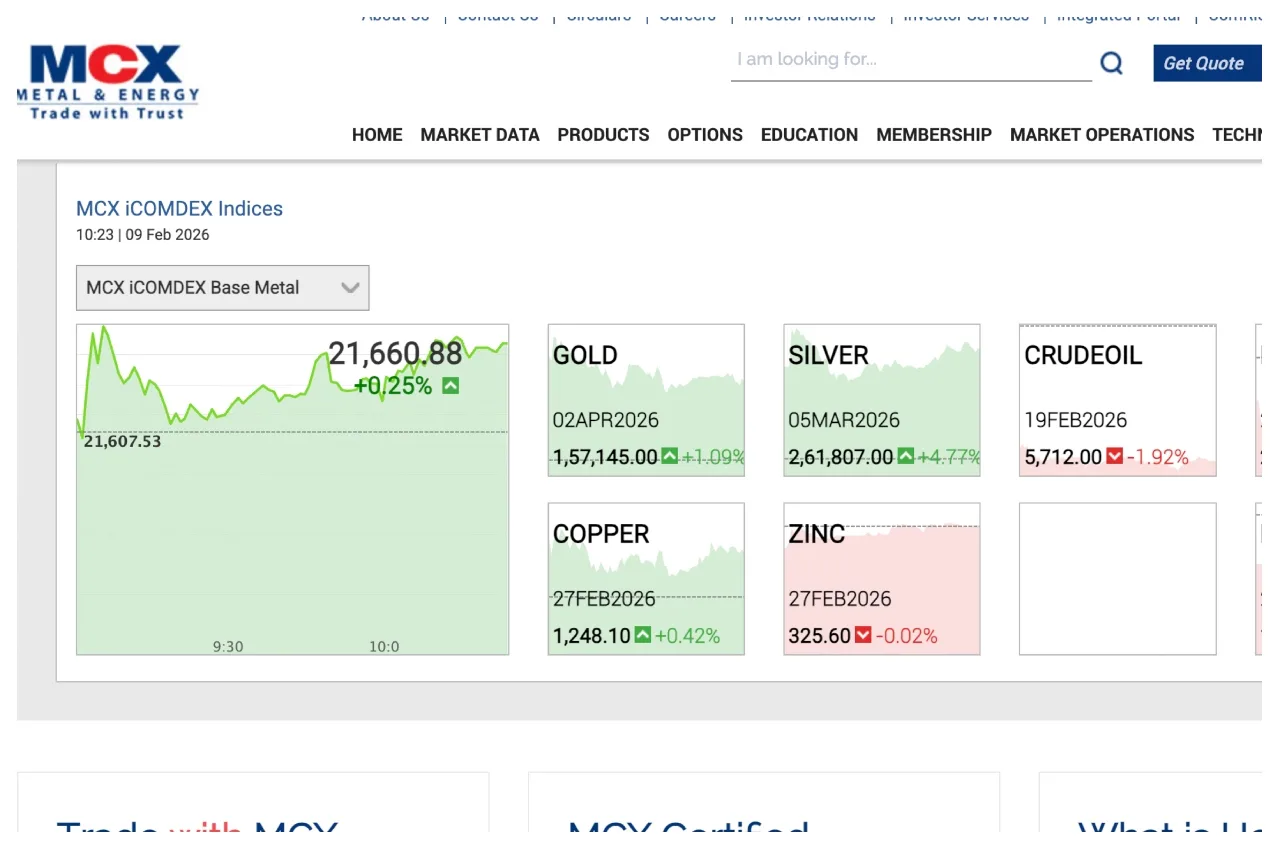Open the Careers page link
Viewport: 1280px width, 850px height.
[x=687, y=14]
